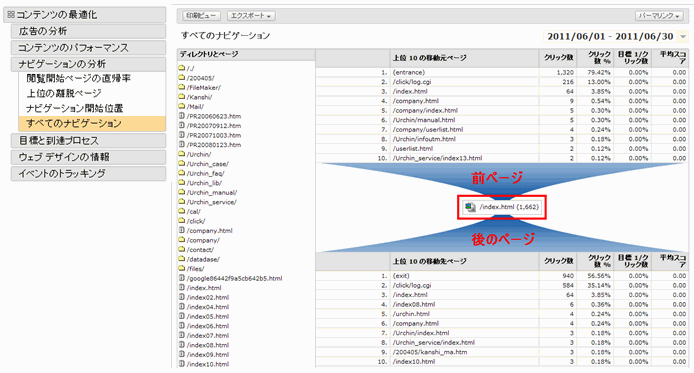
Task: Click the 上位 10 の移動先ページ column header
Action: point(429,261)
